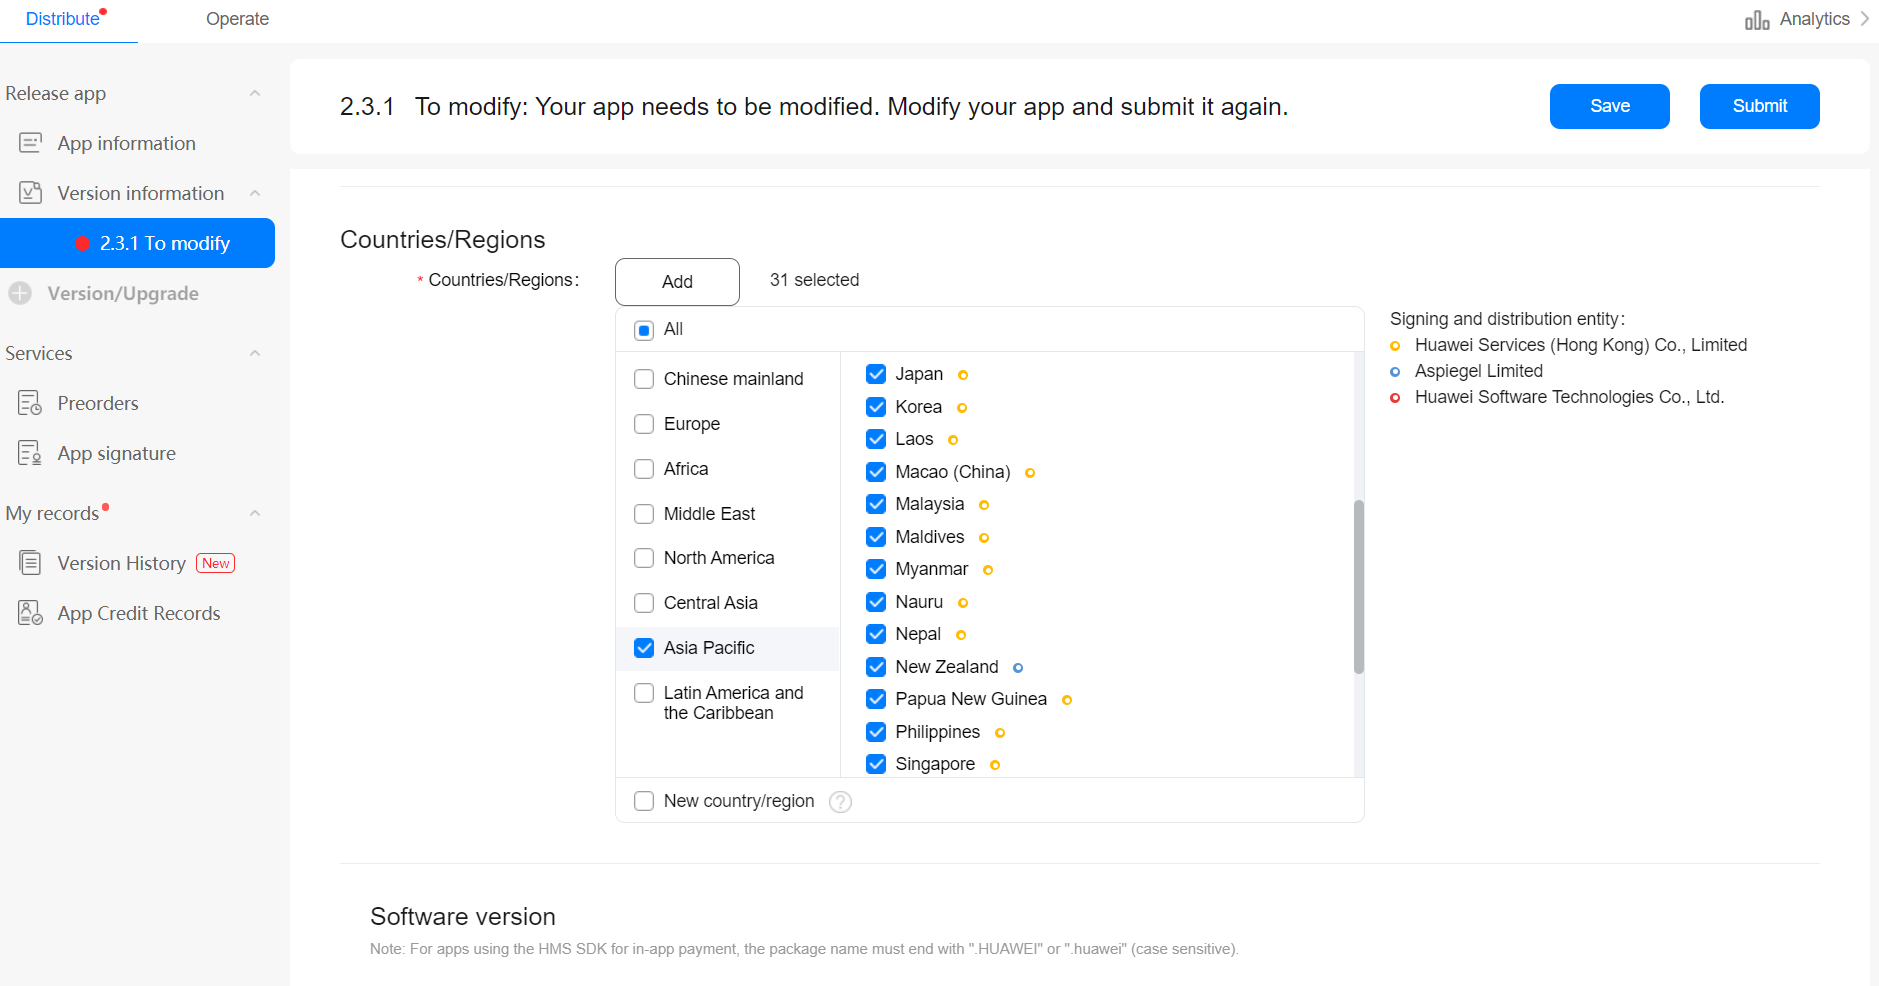Click the Version History list icon
Screen dimensions: 1879x986
coord(31,563)
